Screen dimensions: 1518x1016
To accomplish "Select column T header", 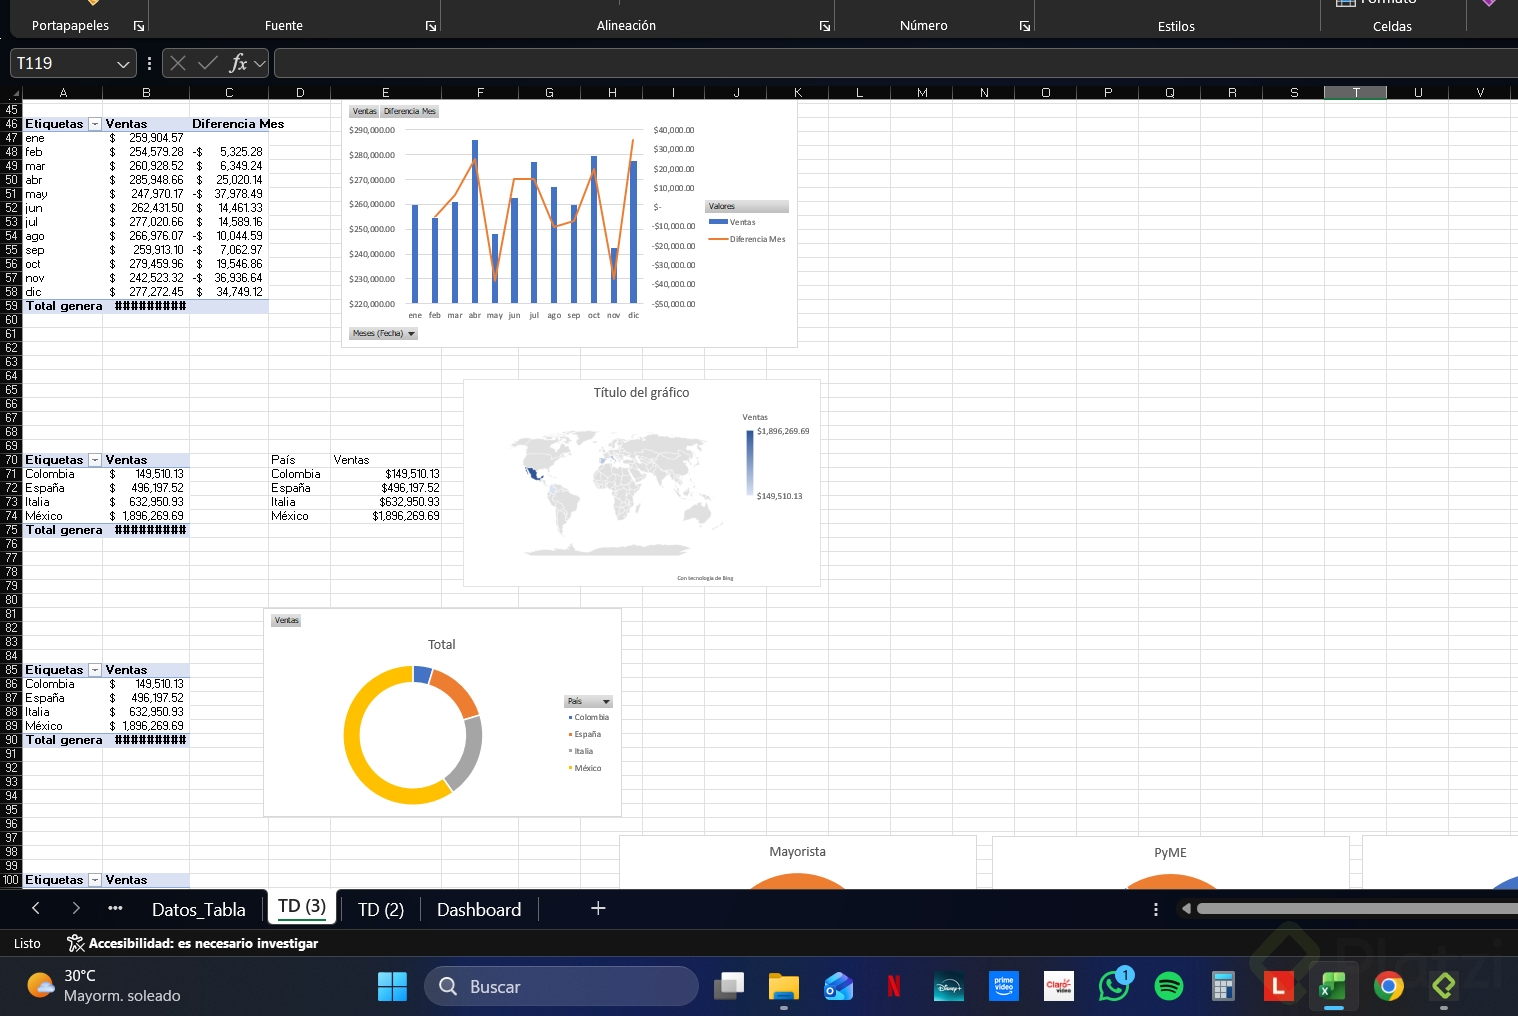I will click(x=1355, y=92).
